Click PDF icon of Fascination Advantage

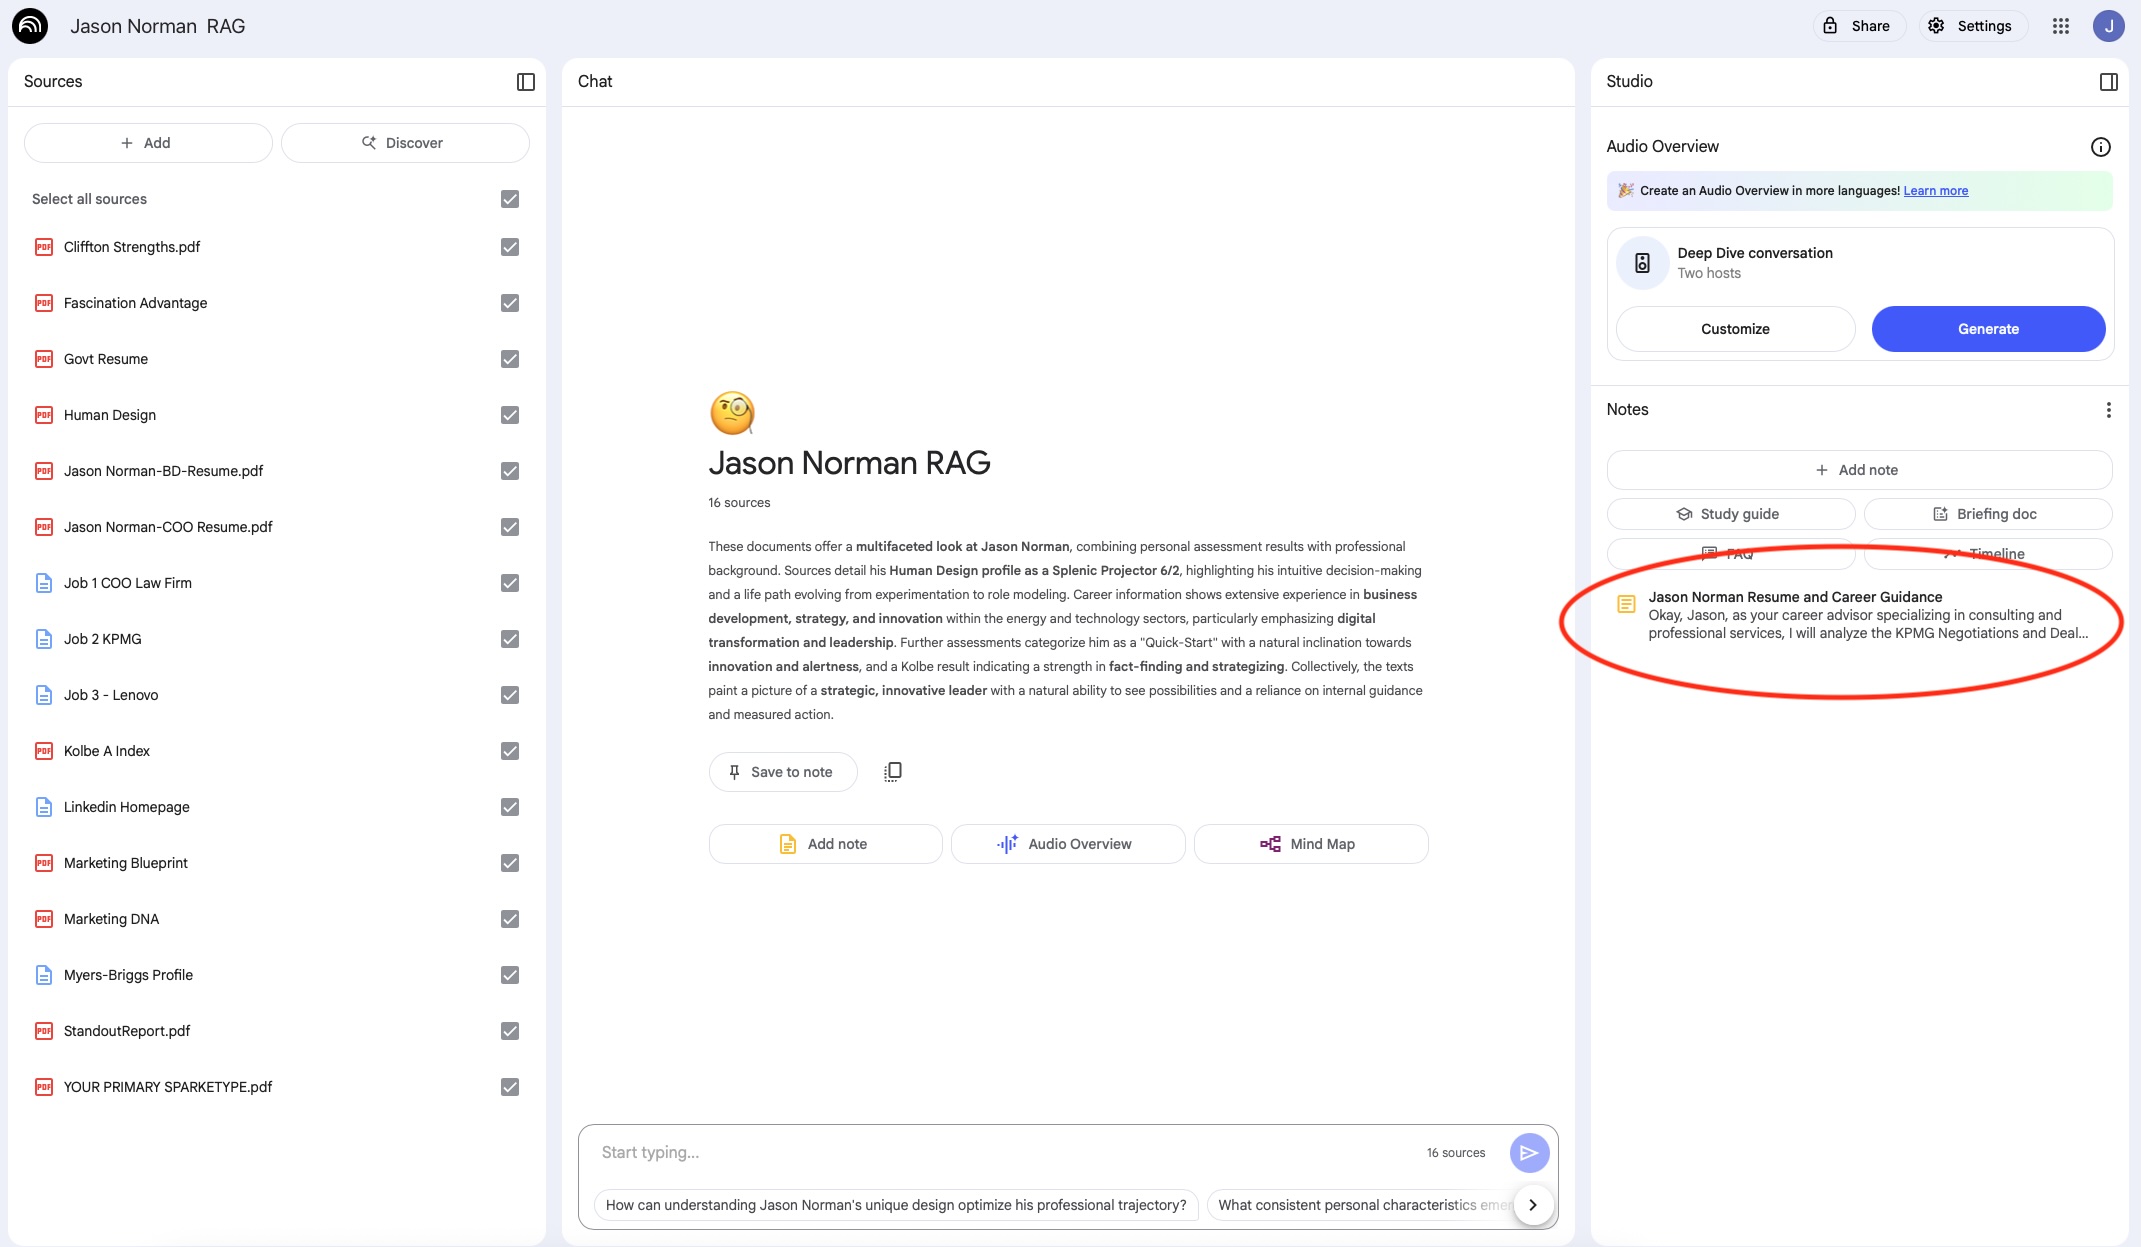(x=44, y=303)
